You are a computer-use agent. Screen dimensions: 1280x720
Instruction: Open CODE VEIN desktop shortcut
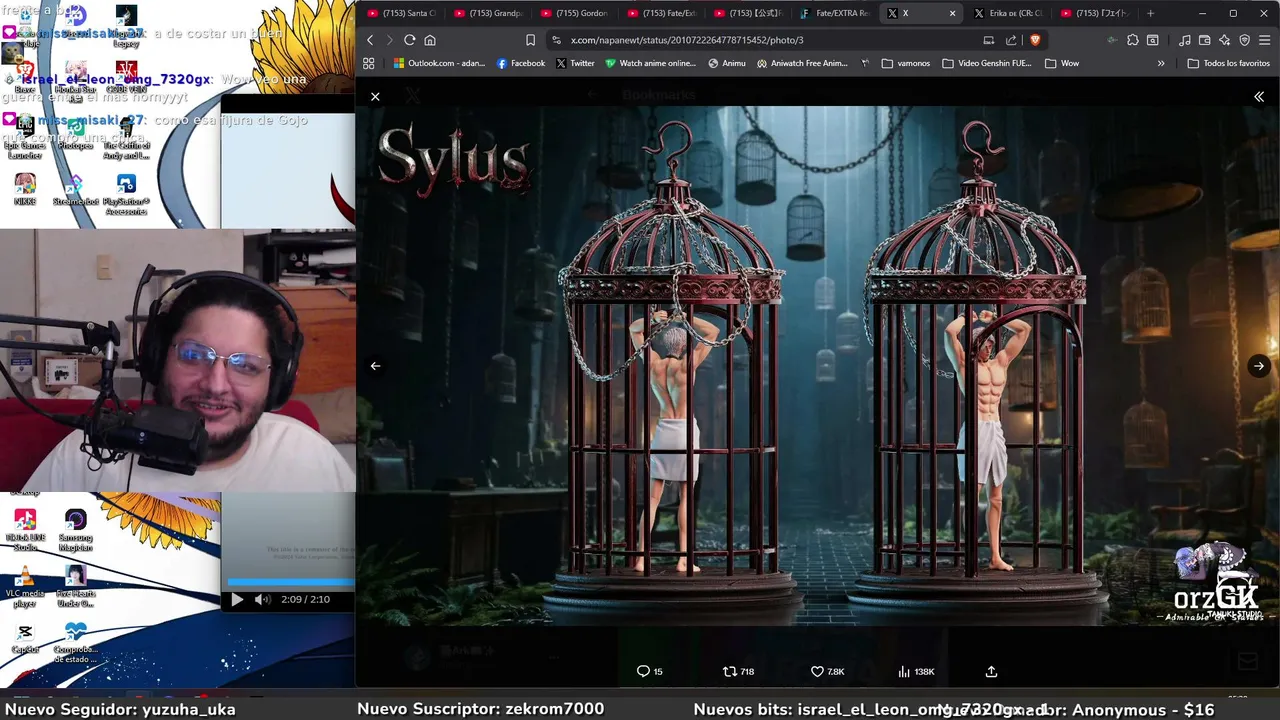(126, 77)
